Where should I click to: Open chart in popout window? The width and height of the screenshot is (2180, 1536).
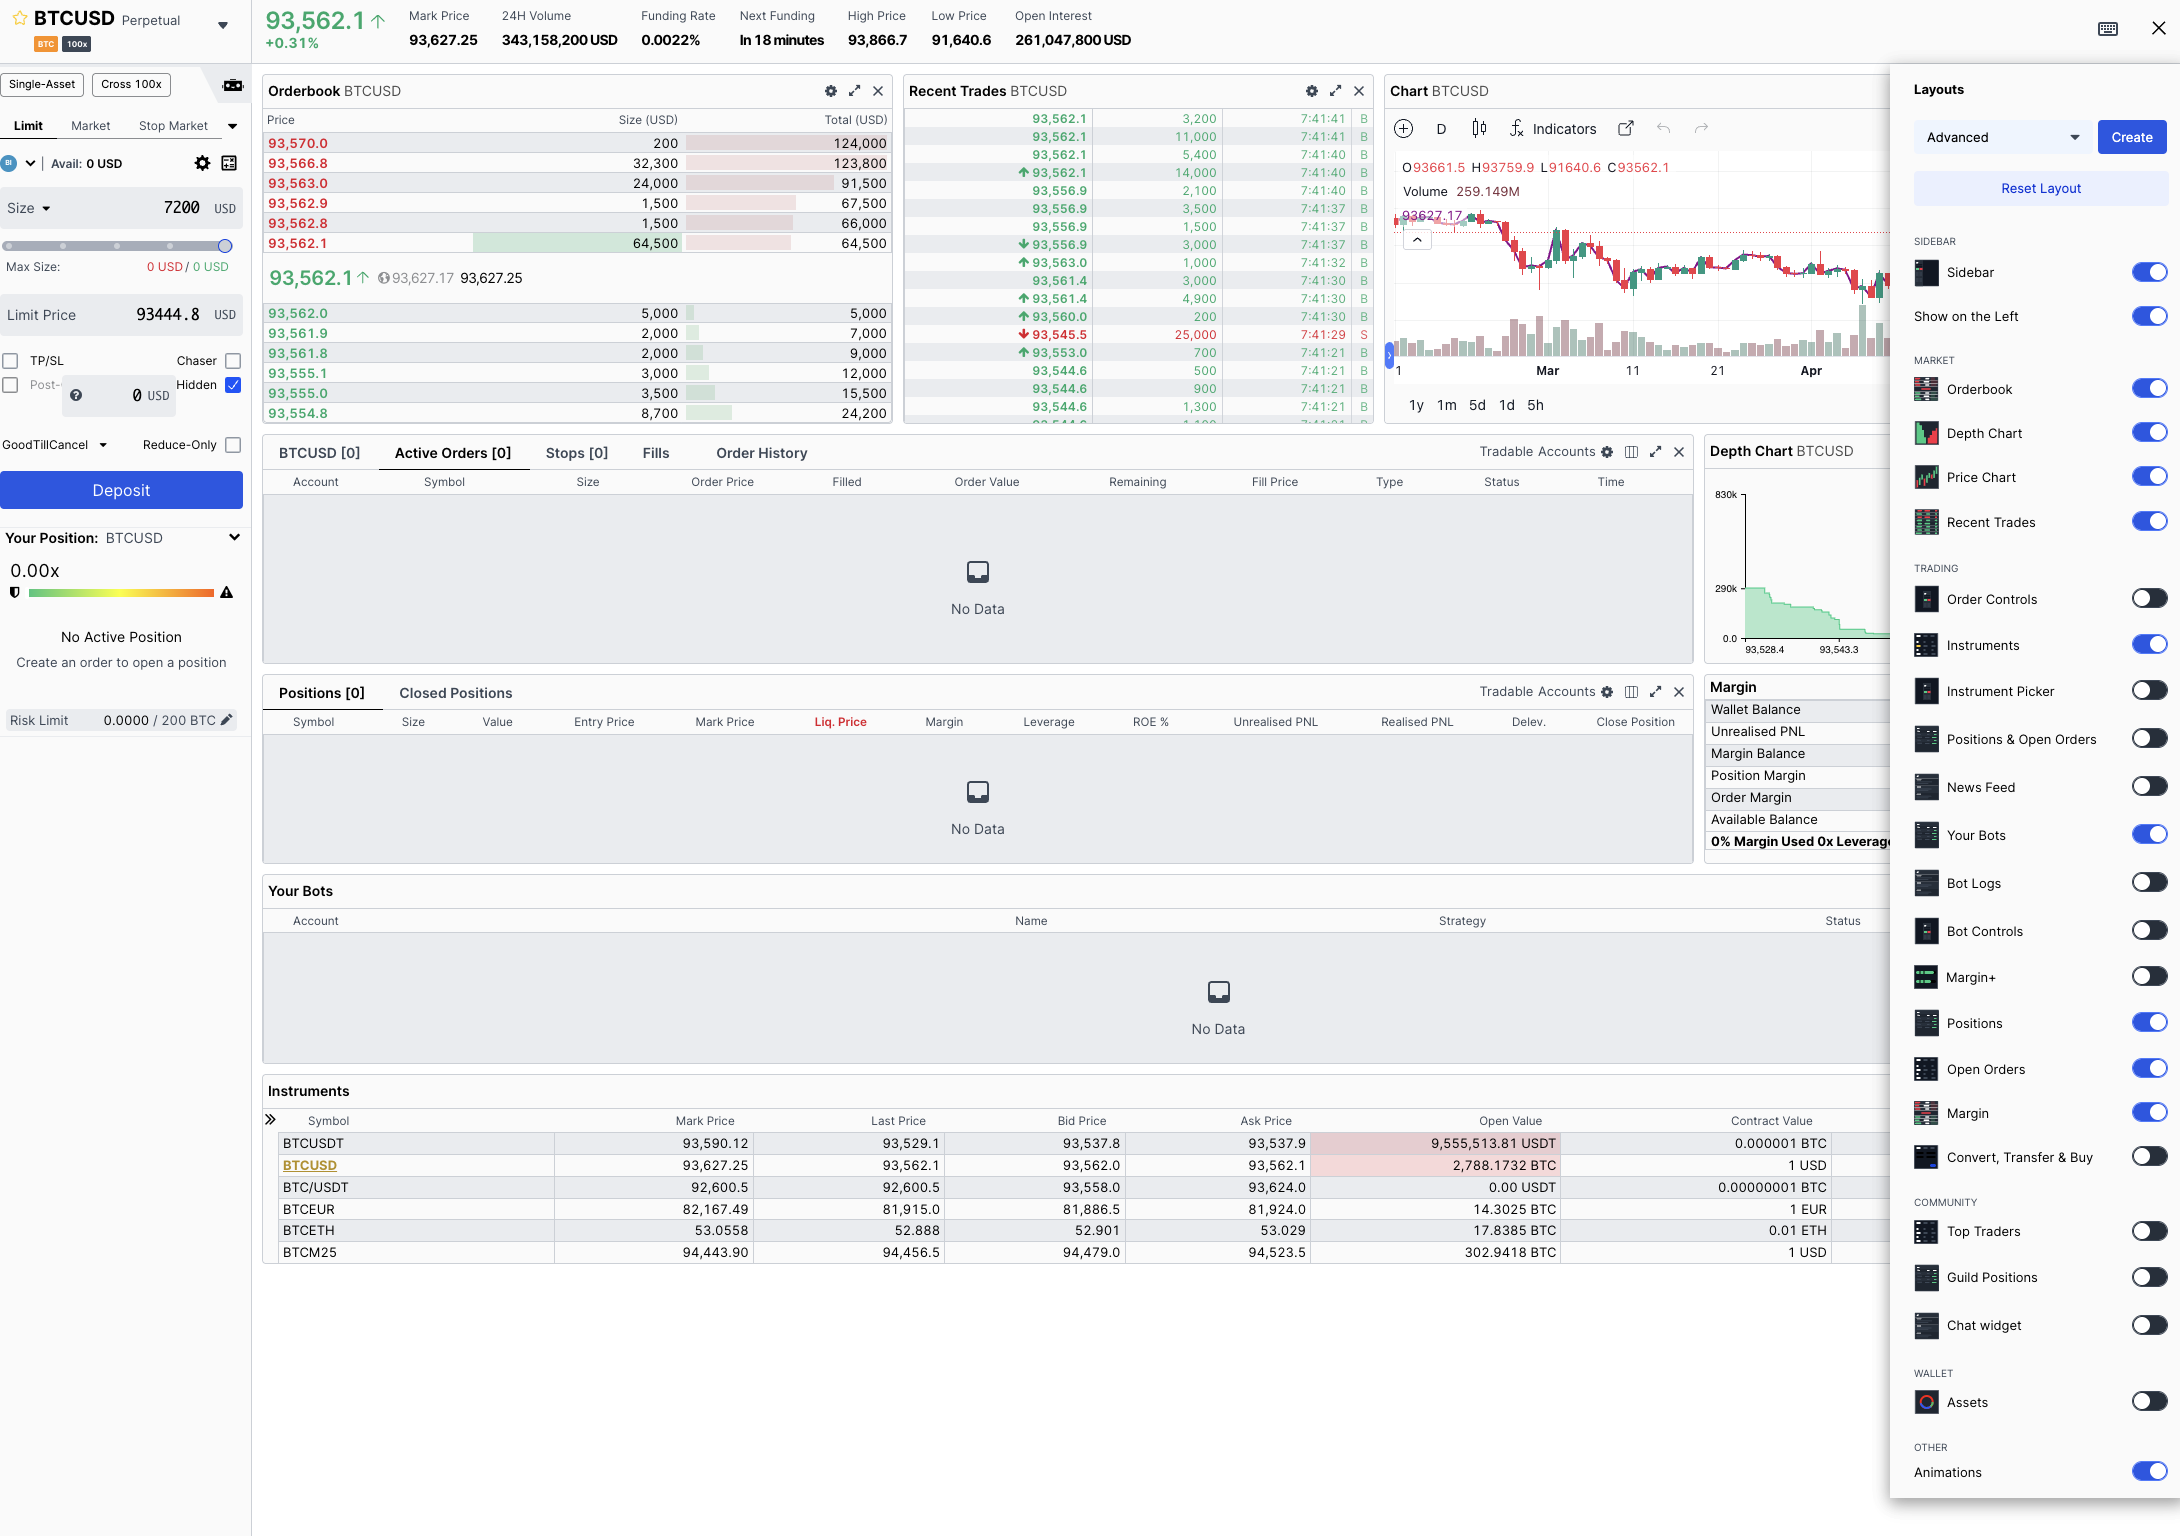point(1626,129)
